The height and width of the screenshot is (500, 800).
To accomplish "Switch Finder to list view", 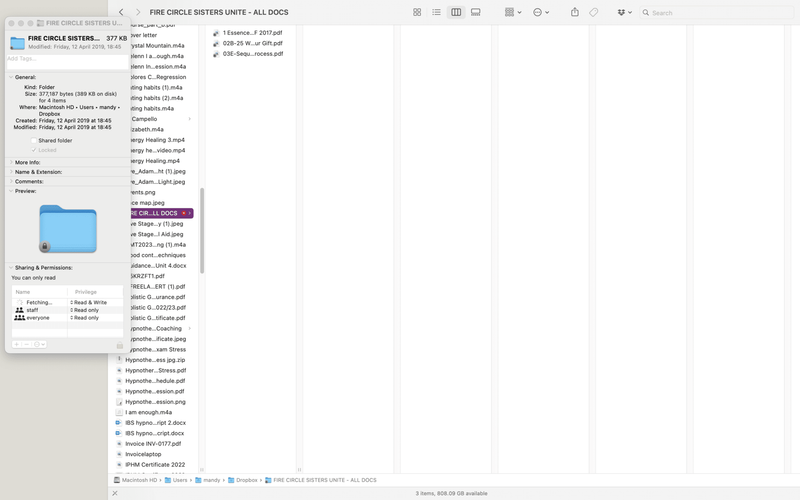I will (436, 12).
